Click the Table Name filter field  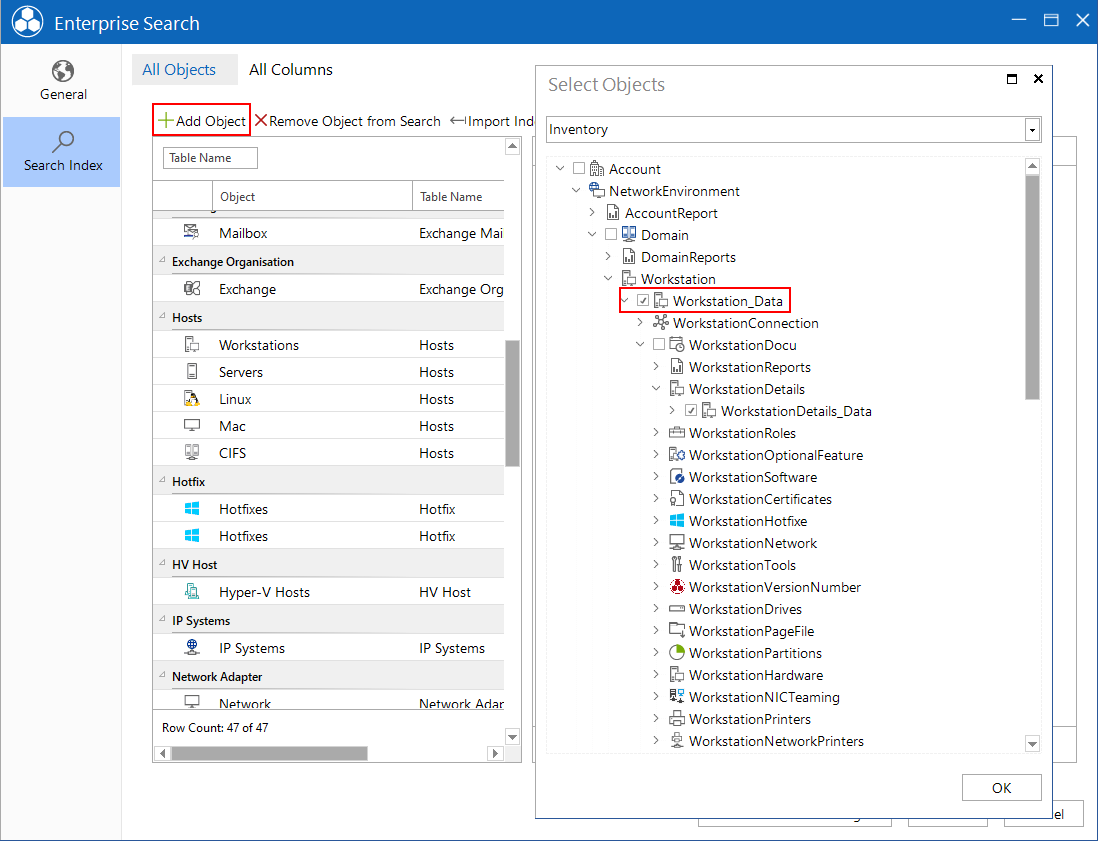210,158
